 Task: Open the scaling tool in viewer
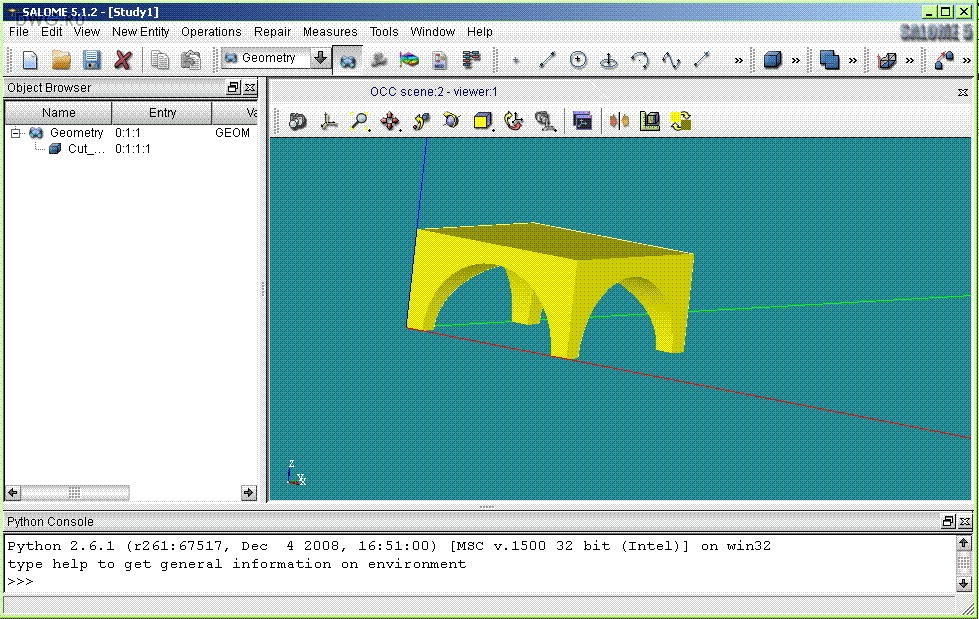click(650, 121)
